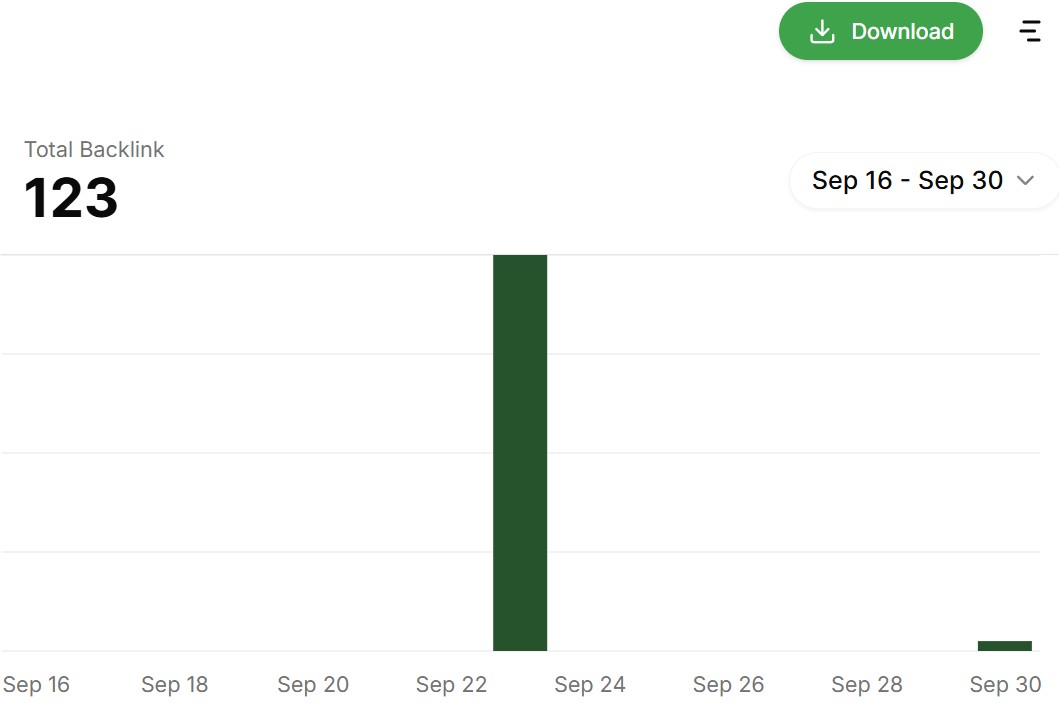
Task: Click the chart's bottom baseline axis line
Action: (250, 651)
